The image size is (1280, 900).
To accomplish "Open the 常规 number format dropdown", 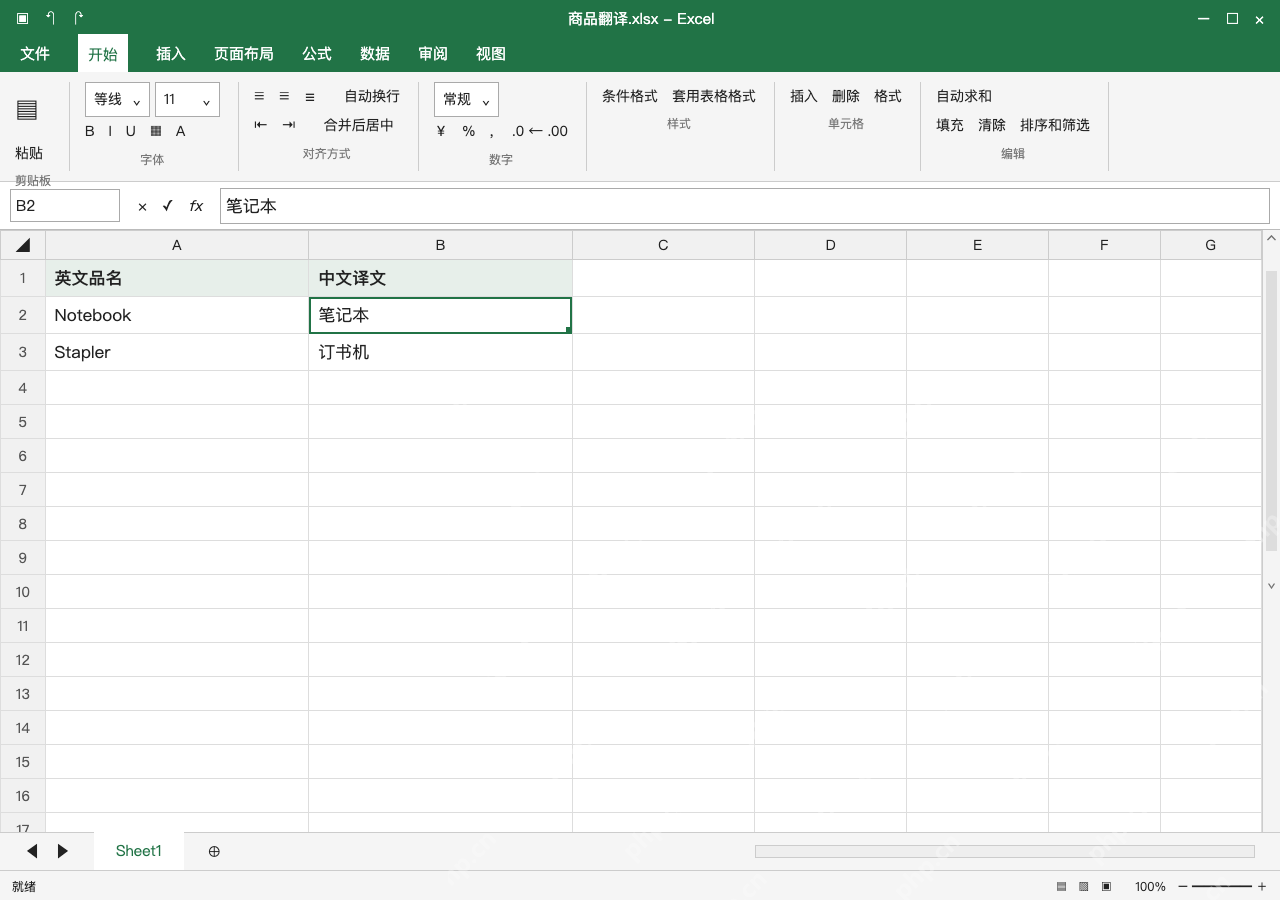I will tap(466, 99).
